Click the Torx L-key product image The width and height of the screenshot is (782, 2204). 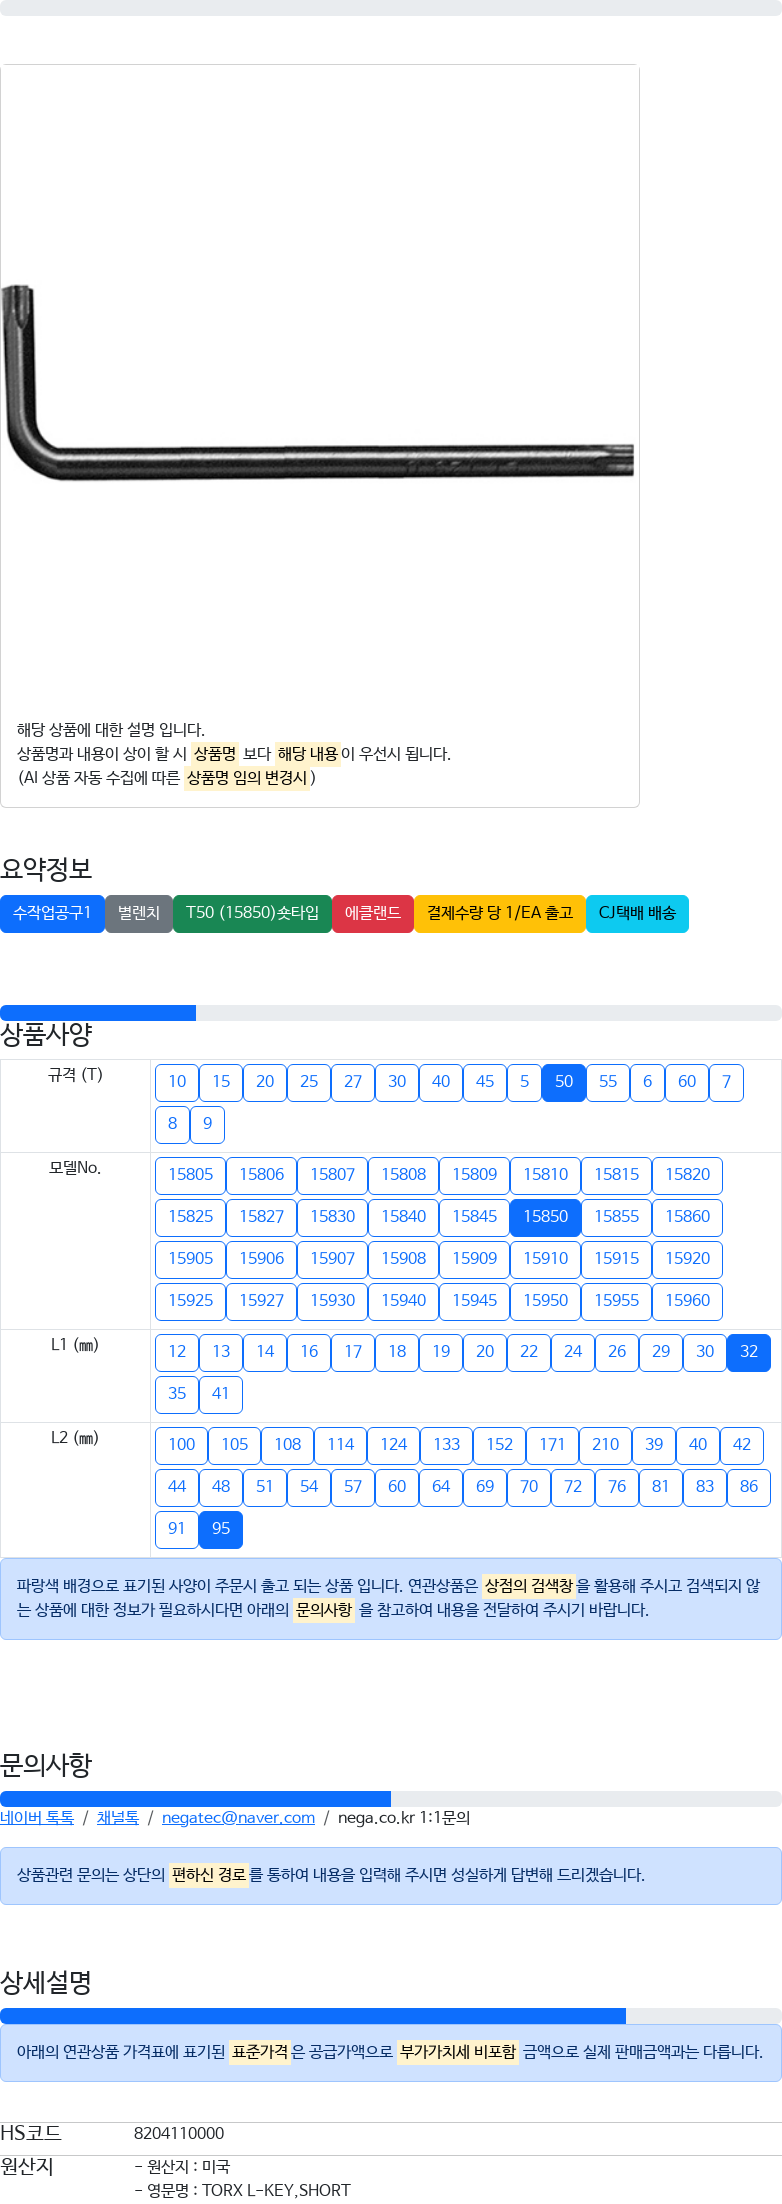[x=318, y=381]
